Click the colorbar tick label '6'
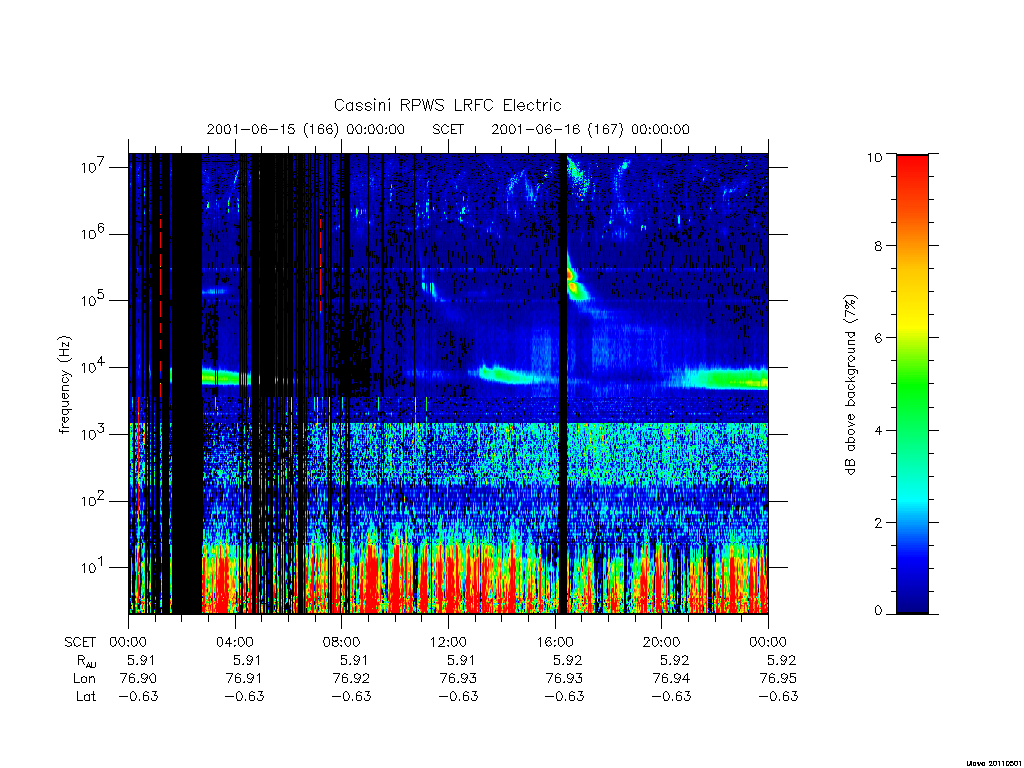Viewport: 1024px width, 768px height. coord(878,338)
